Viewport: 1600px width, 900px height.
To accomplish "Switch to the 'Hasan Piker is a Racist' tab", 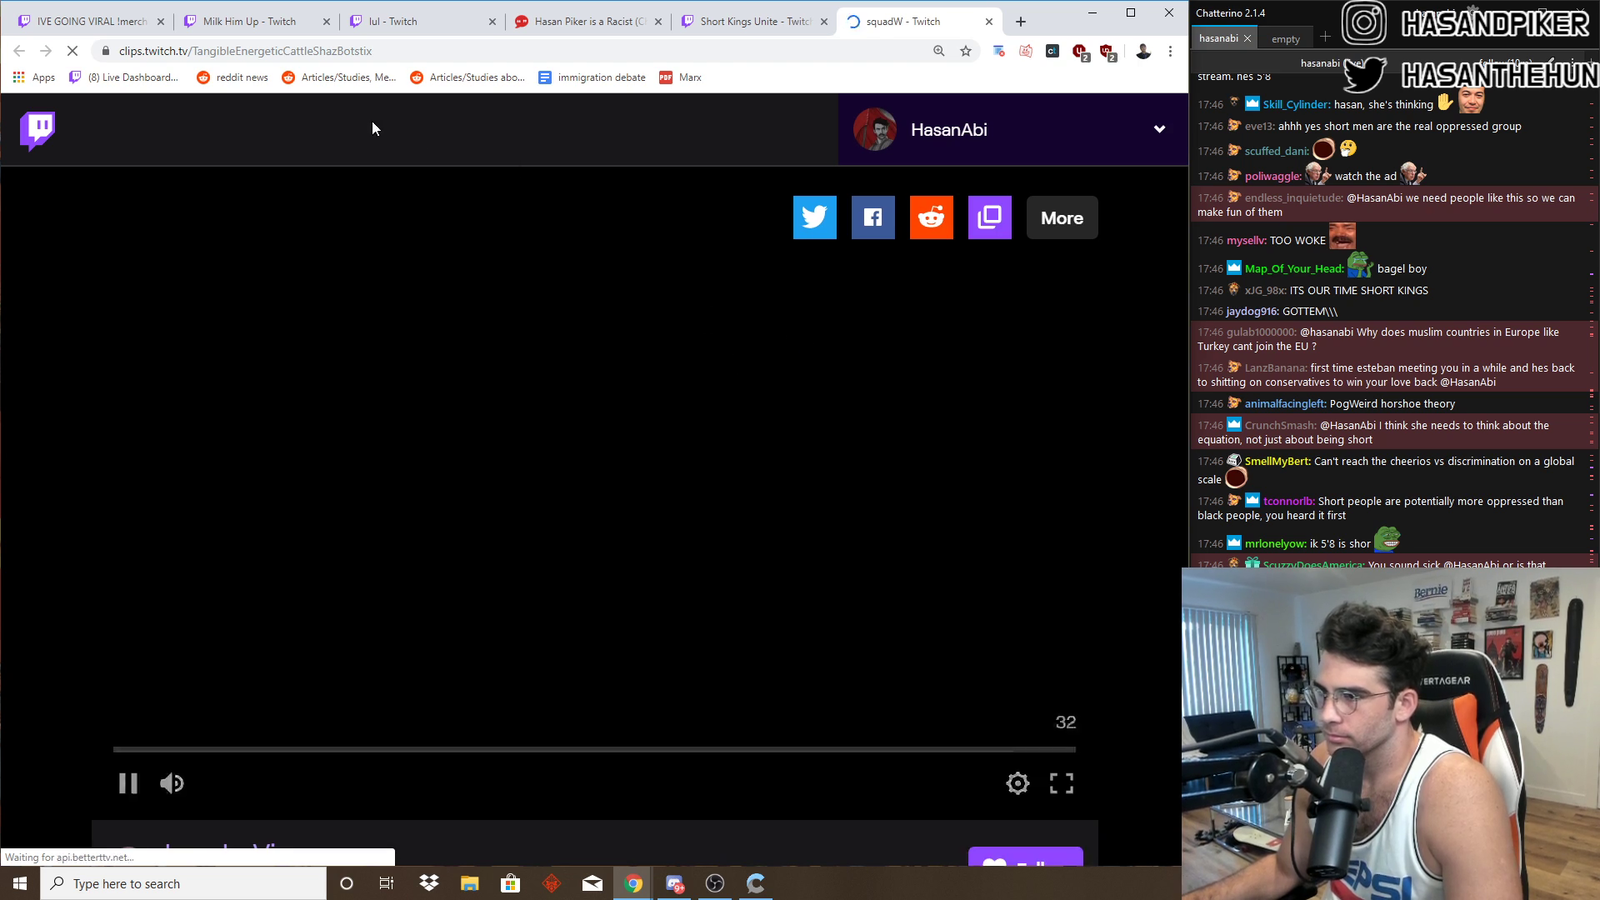I will click(589, 21).
